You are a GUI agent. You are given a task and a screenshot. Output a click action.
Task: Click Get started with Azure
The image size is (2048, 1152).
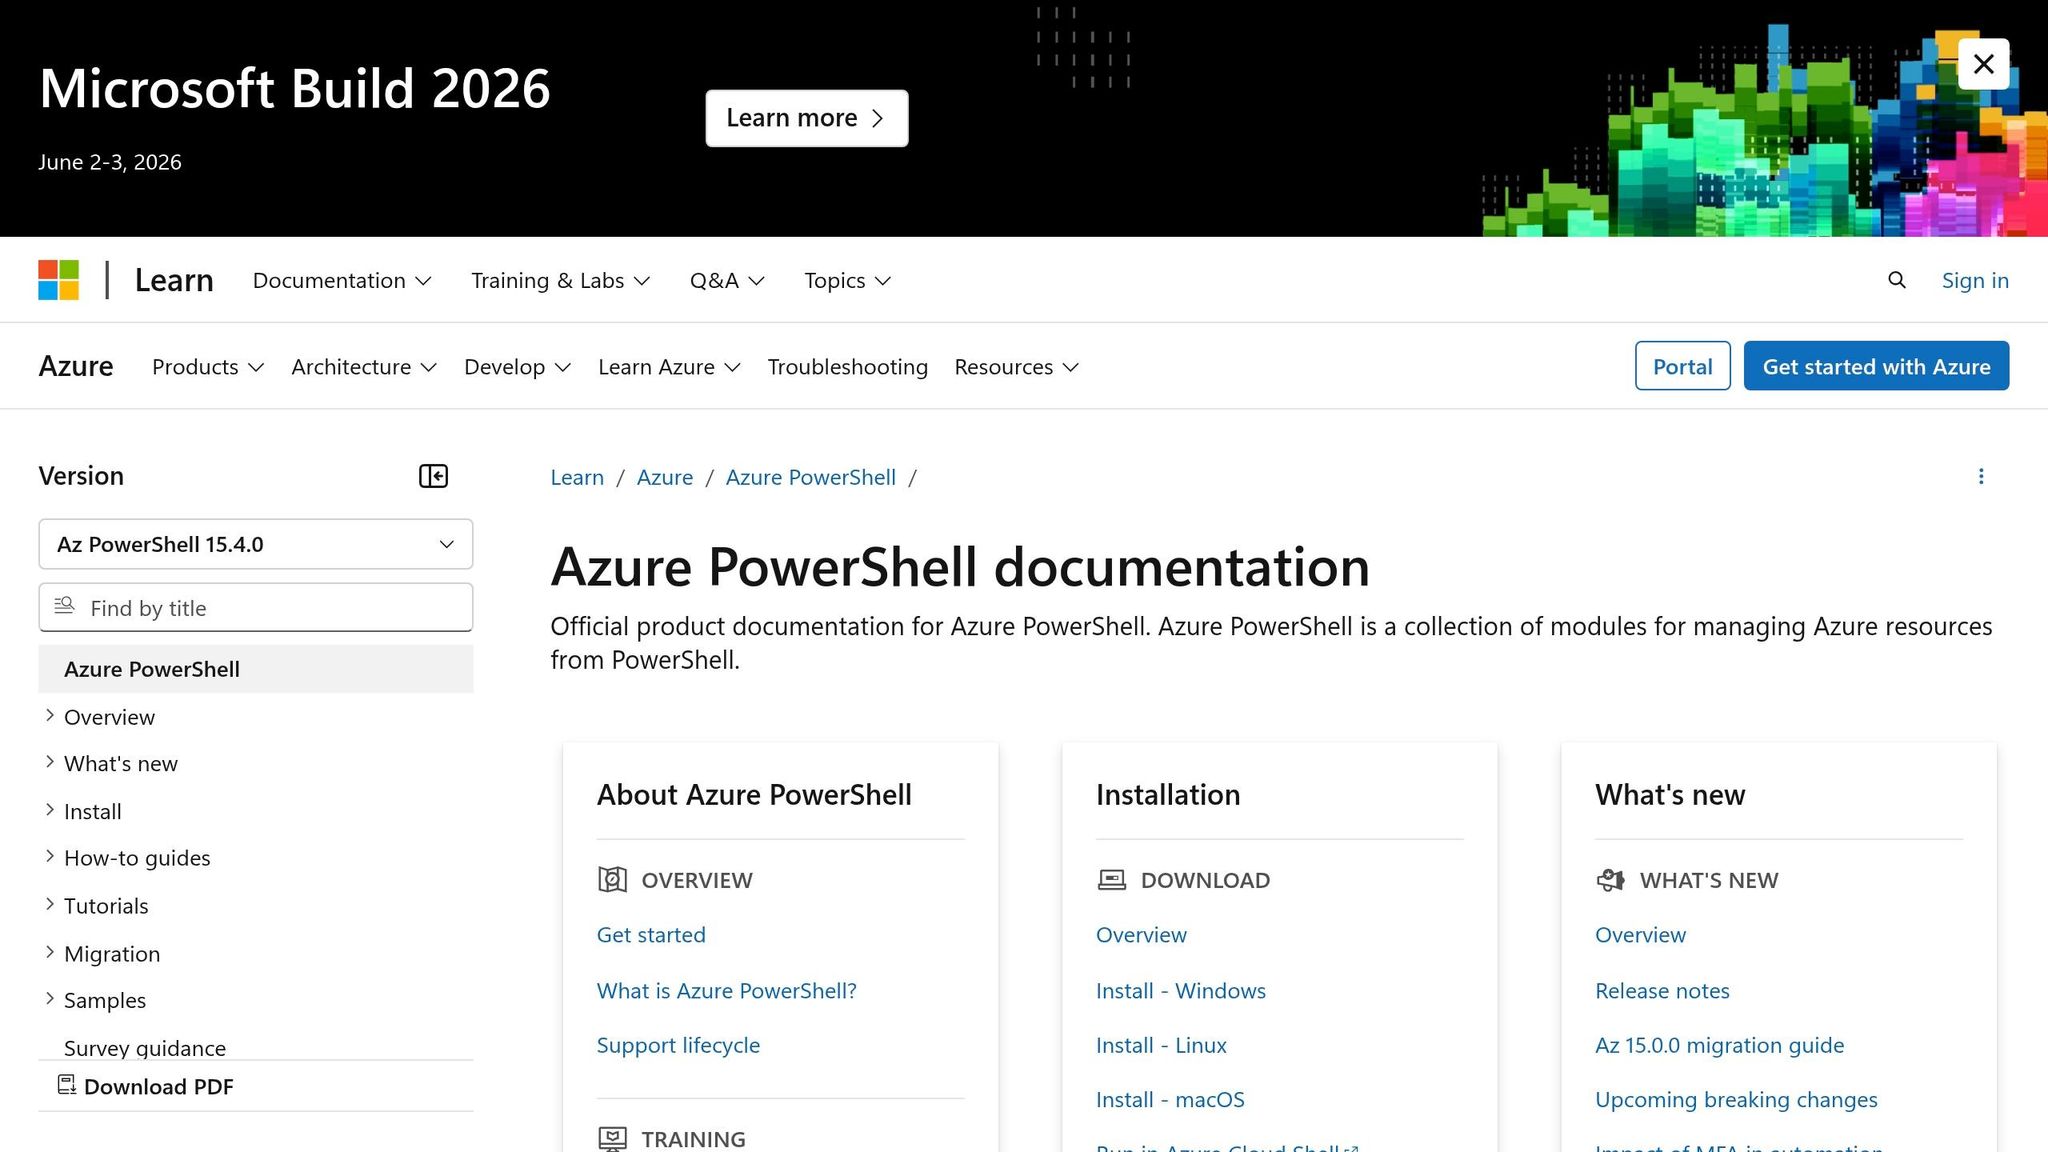tap(1875, 366)
